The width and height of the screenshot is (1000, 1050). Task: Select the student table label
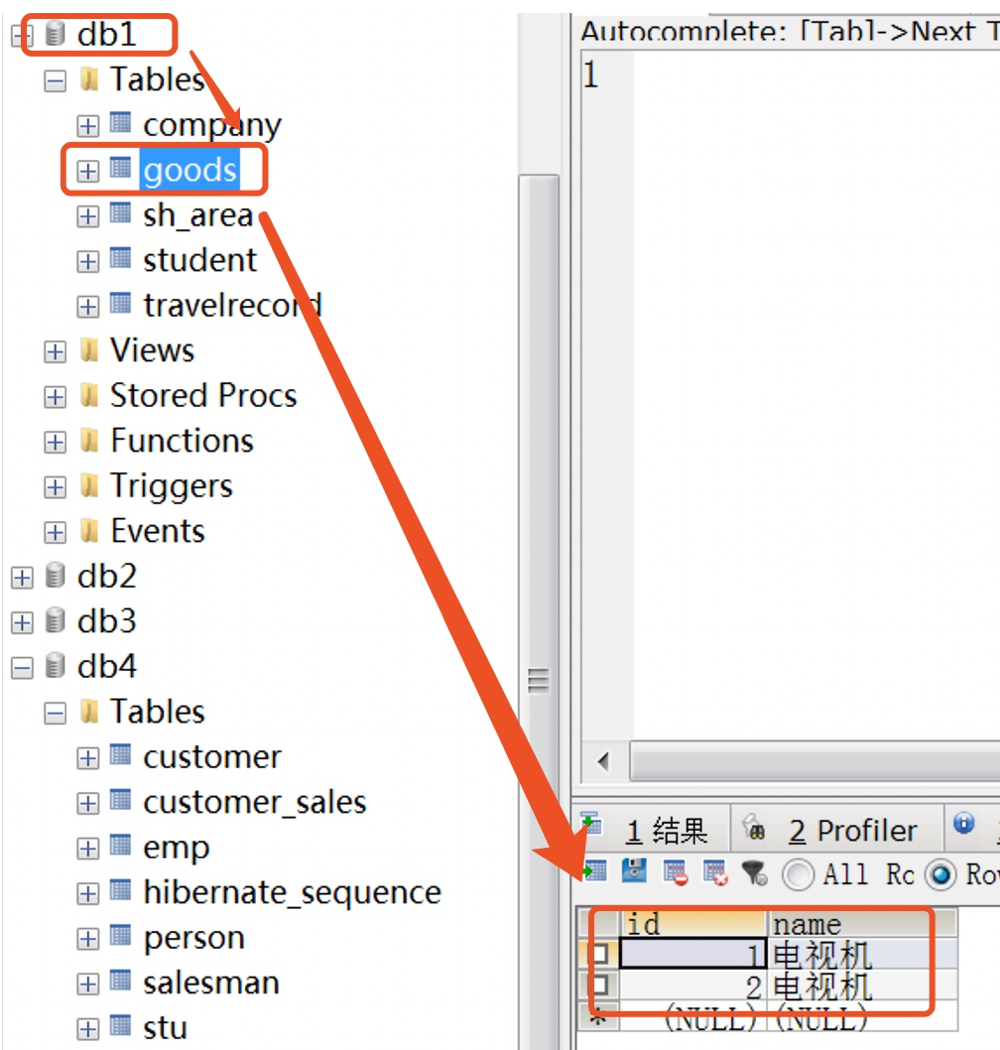click(x=200, y=260)
